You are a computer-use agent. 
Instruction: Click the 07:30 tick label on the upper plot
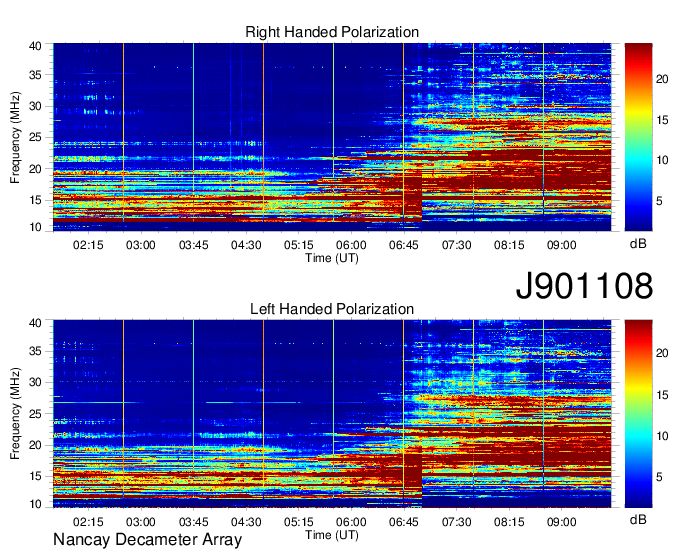click(457, 245)
